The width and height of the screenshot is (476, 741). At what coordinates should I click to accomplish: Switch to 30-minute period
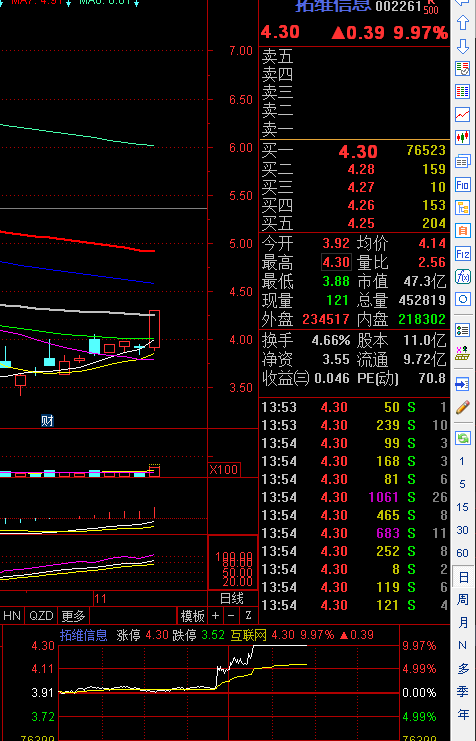click(463, 530)
